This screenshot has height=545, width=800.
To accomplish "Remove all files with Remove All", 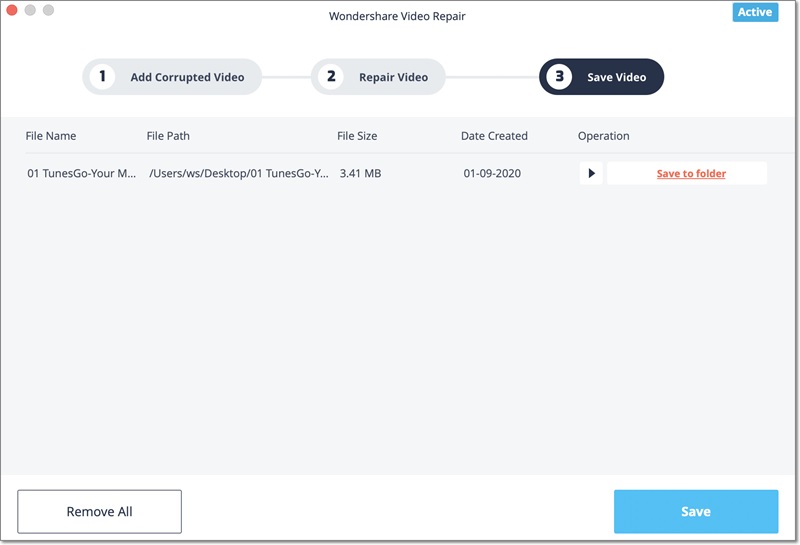I will click(99, 511).
